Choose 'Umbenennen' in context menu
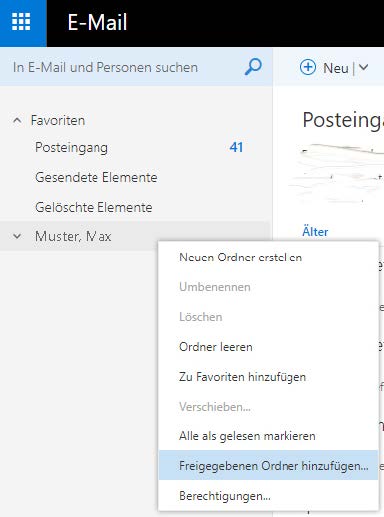Image resolution: width=384 pixels, height=517 pixels. tap(268, 287)
